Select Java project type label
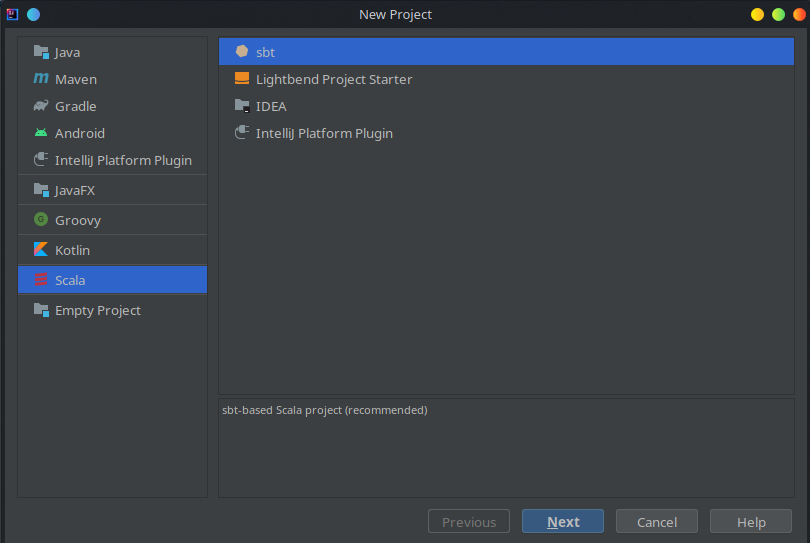Screen dimensions: 810x543 tap(67, 52)
